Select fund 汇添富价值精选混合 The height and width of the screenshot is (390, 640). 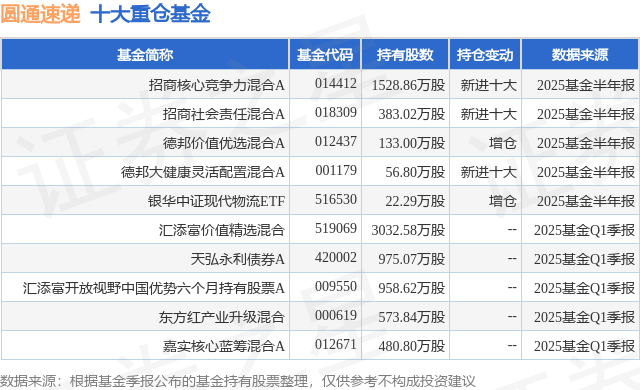coord(222,230)
